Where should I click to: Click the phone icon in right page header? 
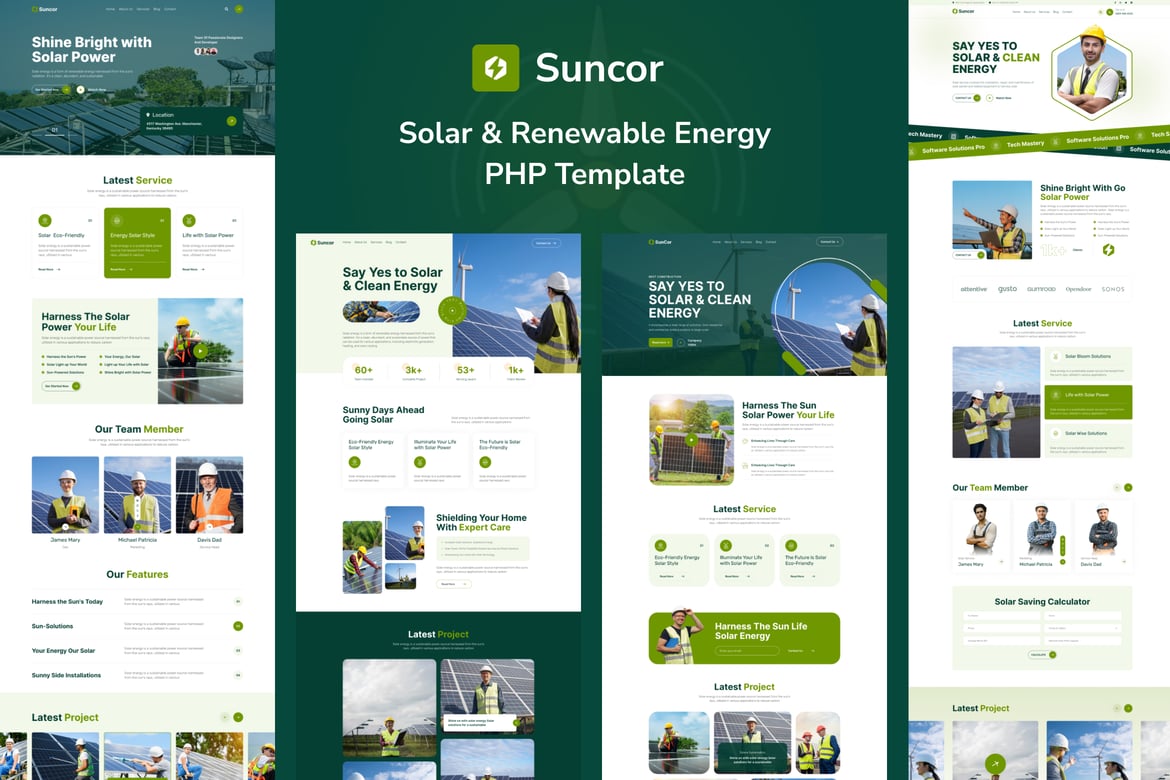pos(1110,12)
